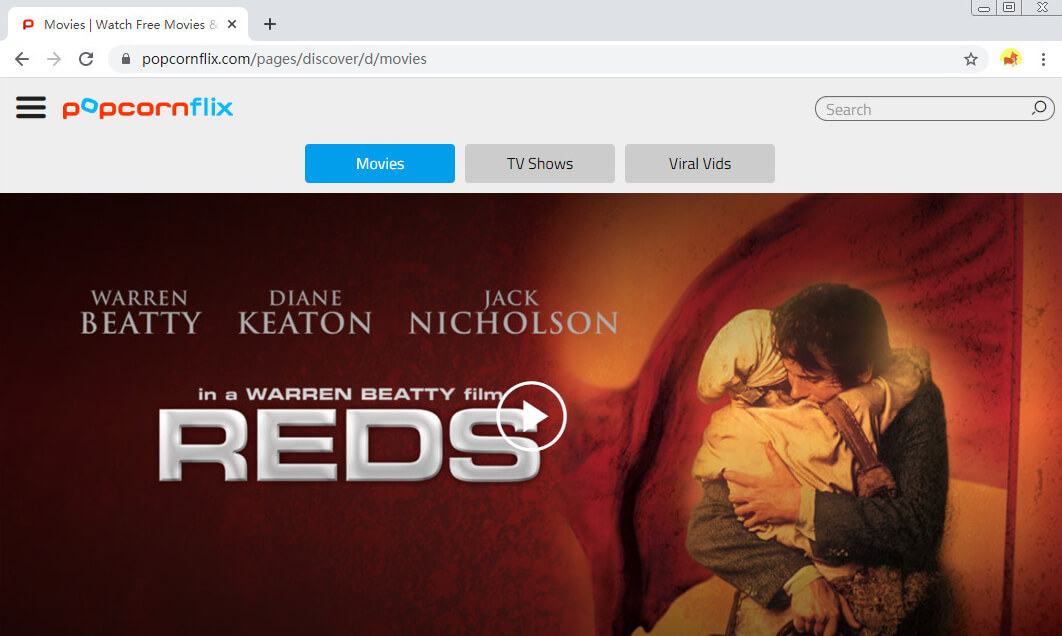This screenshot has height=636, width=1062.
Task: Focus the Search input field
Action: point(934,109)
